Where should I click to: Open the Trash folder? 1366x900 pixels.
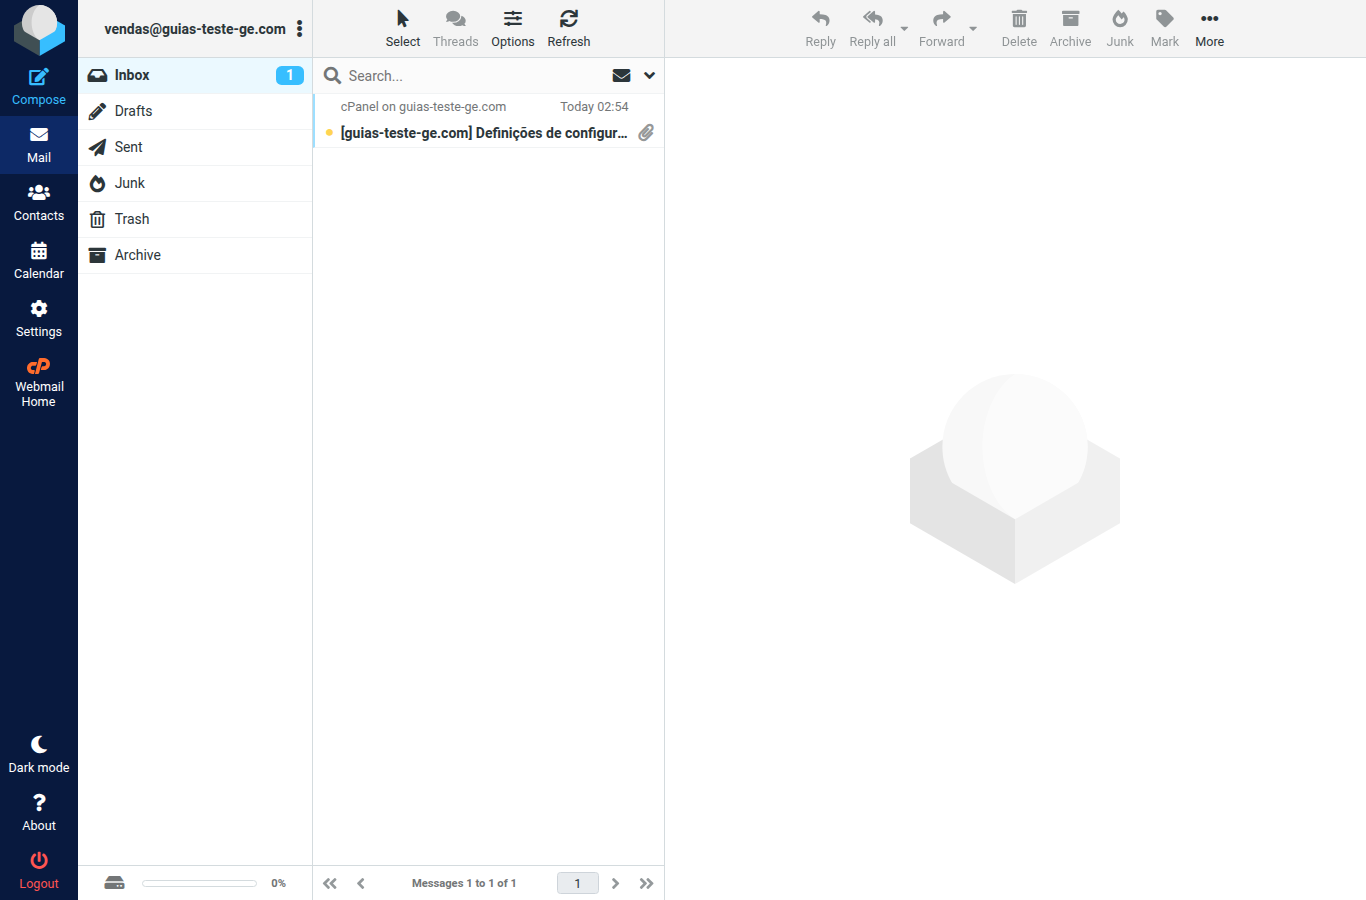point(195,219)
